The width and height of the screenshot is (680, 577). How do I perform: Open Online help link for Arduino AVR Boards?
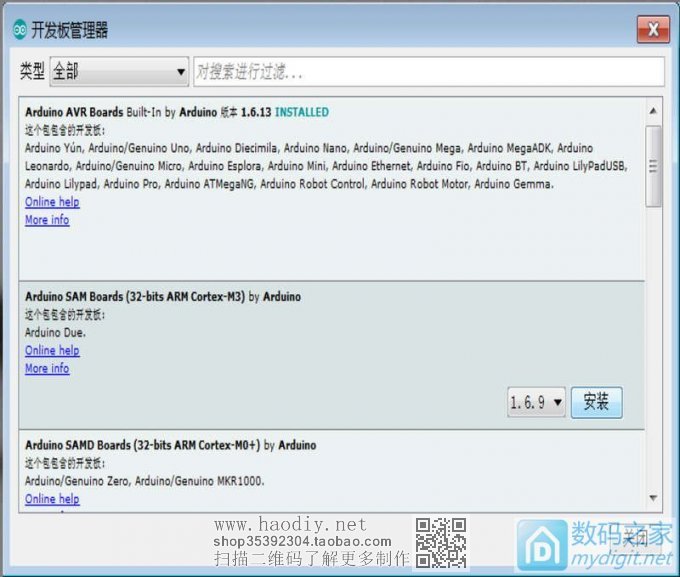pyautogui.click(x=52, y=202)
